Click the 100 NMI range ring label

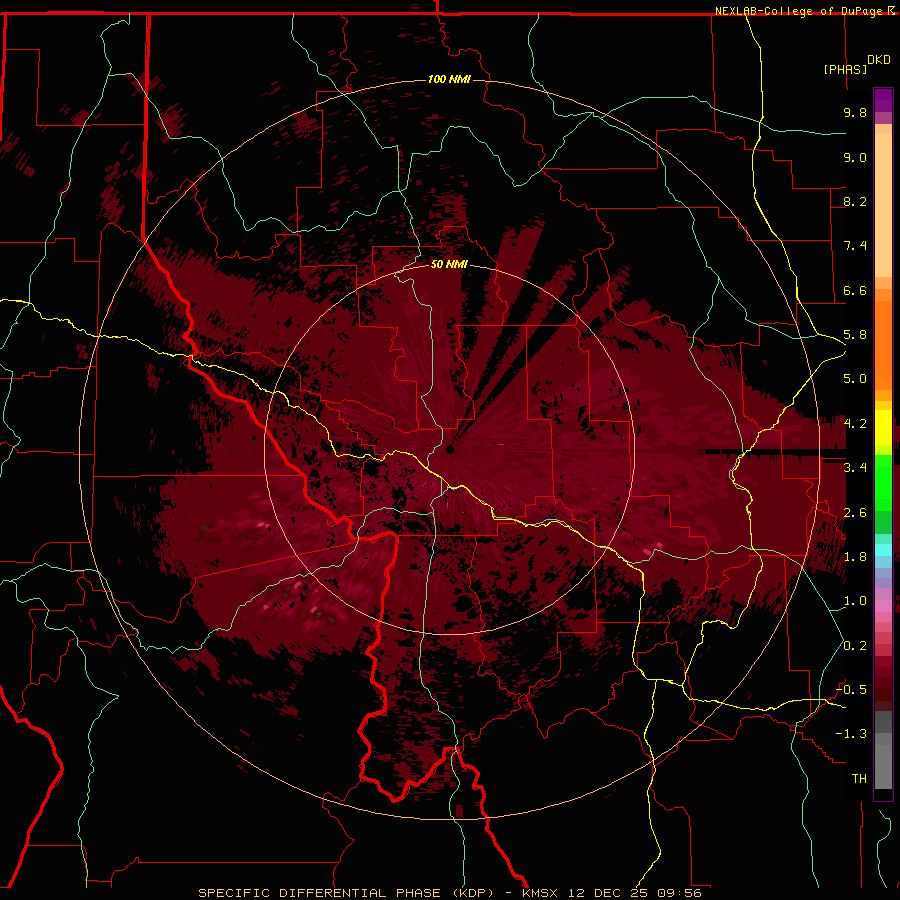pyautogui.click(x=449, y=79)
